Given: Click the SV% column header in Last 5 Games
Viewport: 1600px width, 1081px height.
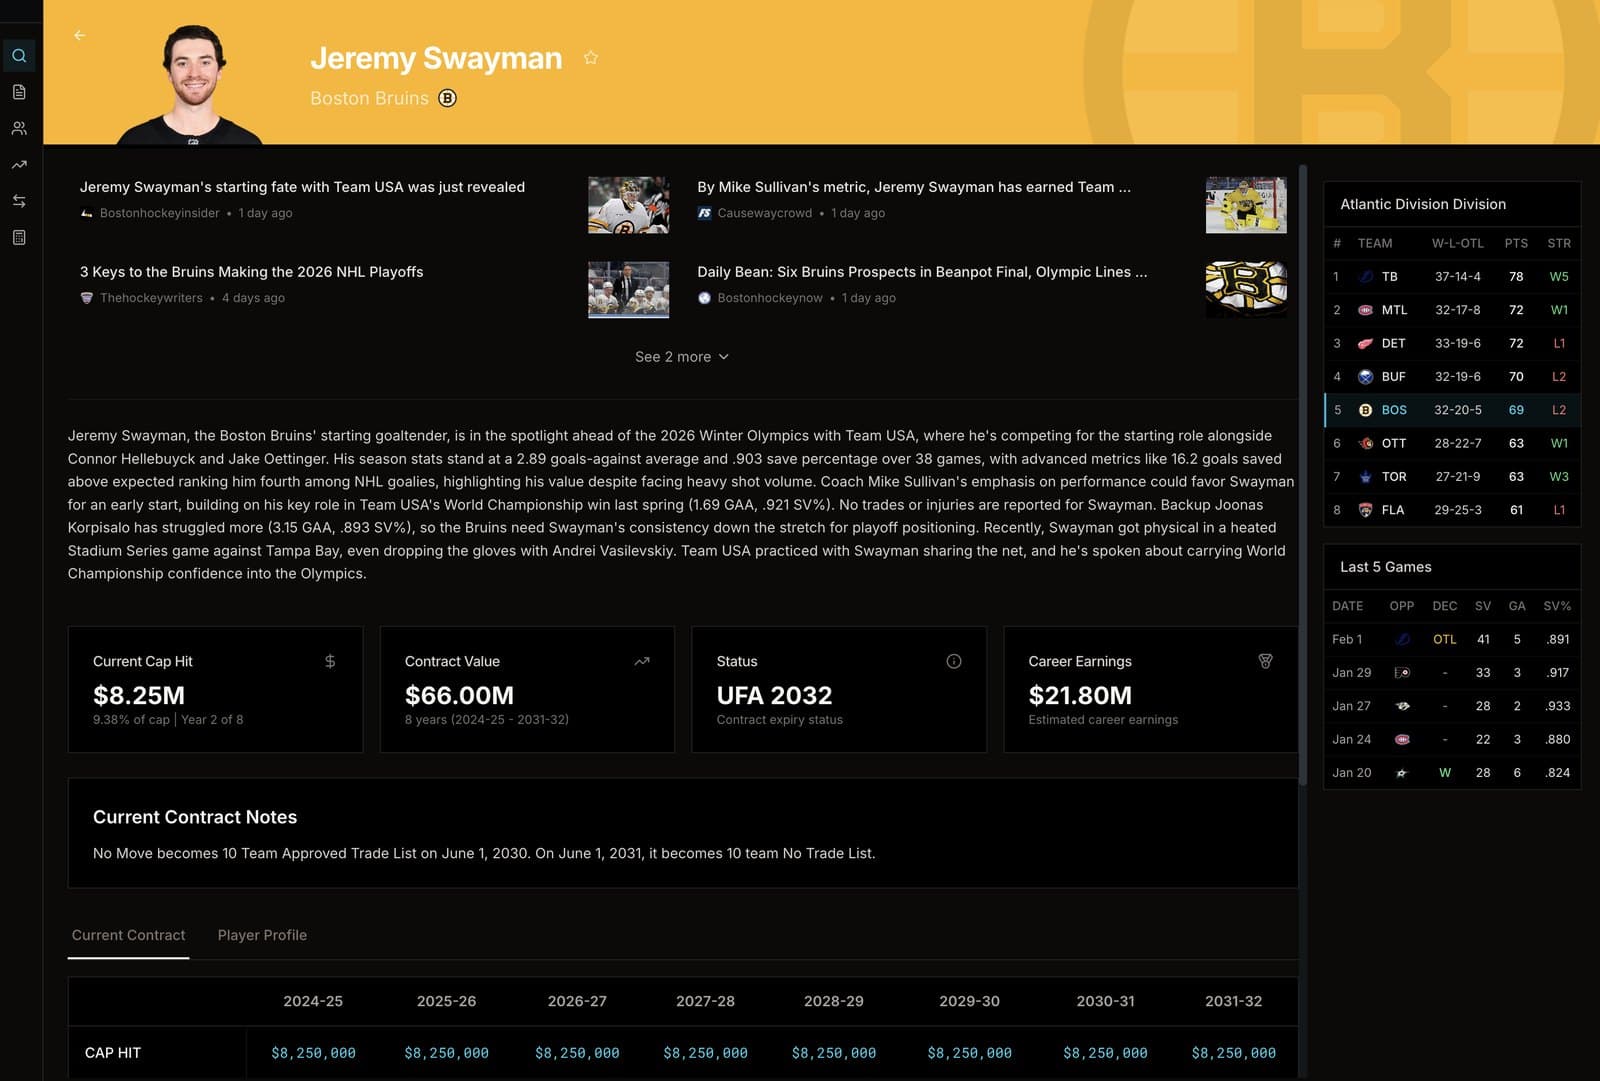Looking at the screenshot, I should pyautogui.click(x=1557, y=606).
